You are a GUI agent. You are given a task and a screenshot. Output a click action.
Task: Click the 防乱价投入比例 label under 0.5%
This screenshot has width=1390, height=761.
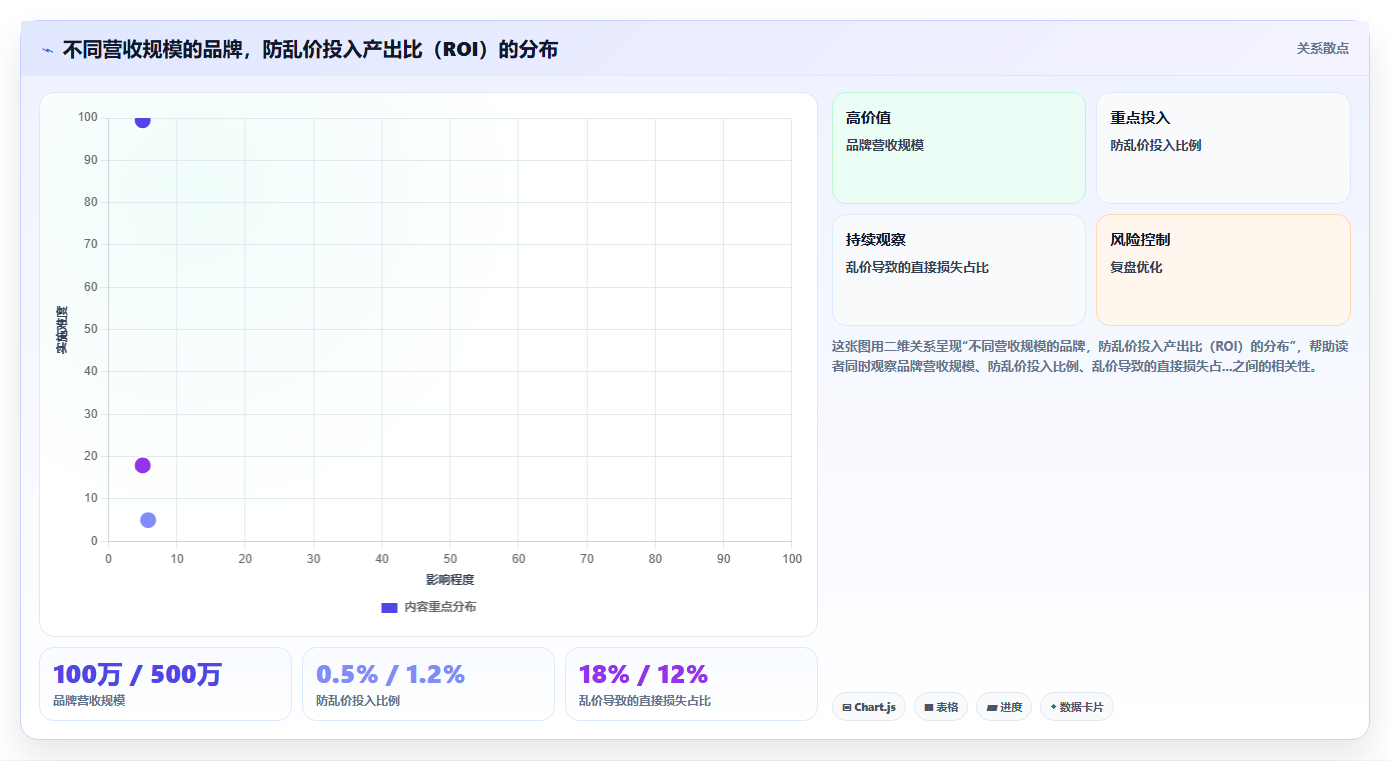[358, 701]
